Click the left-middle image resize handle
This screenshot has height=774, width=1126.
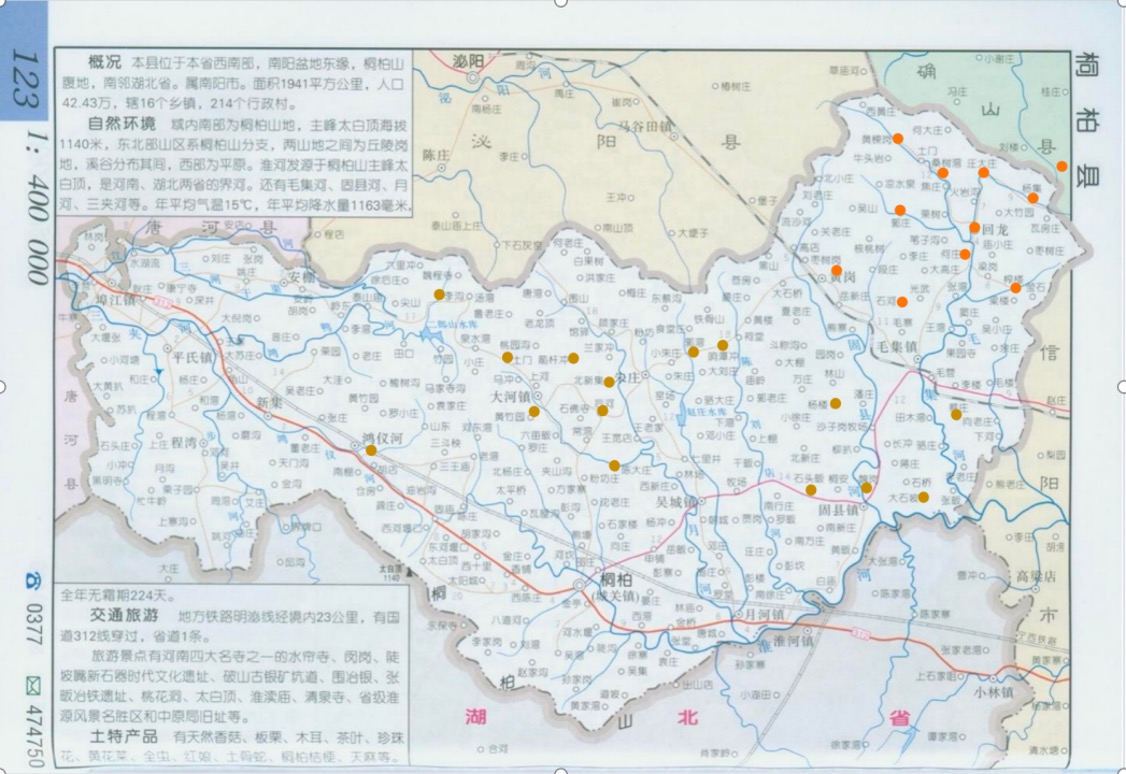3,387
